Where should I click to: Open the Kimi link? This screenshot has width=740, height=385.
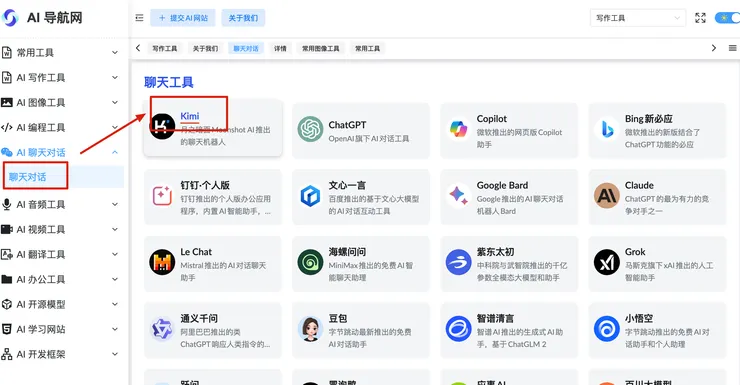click(x=190, y=116)
